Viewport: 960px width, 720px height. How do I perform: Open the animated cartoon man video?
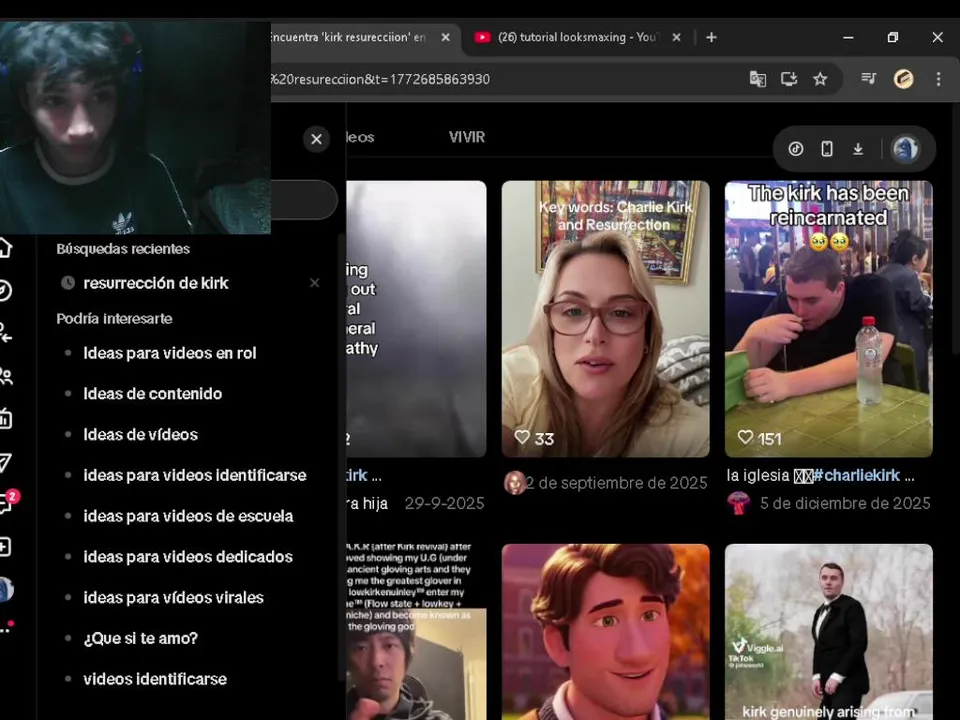[606, 632]
